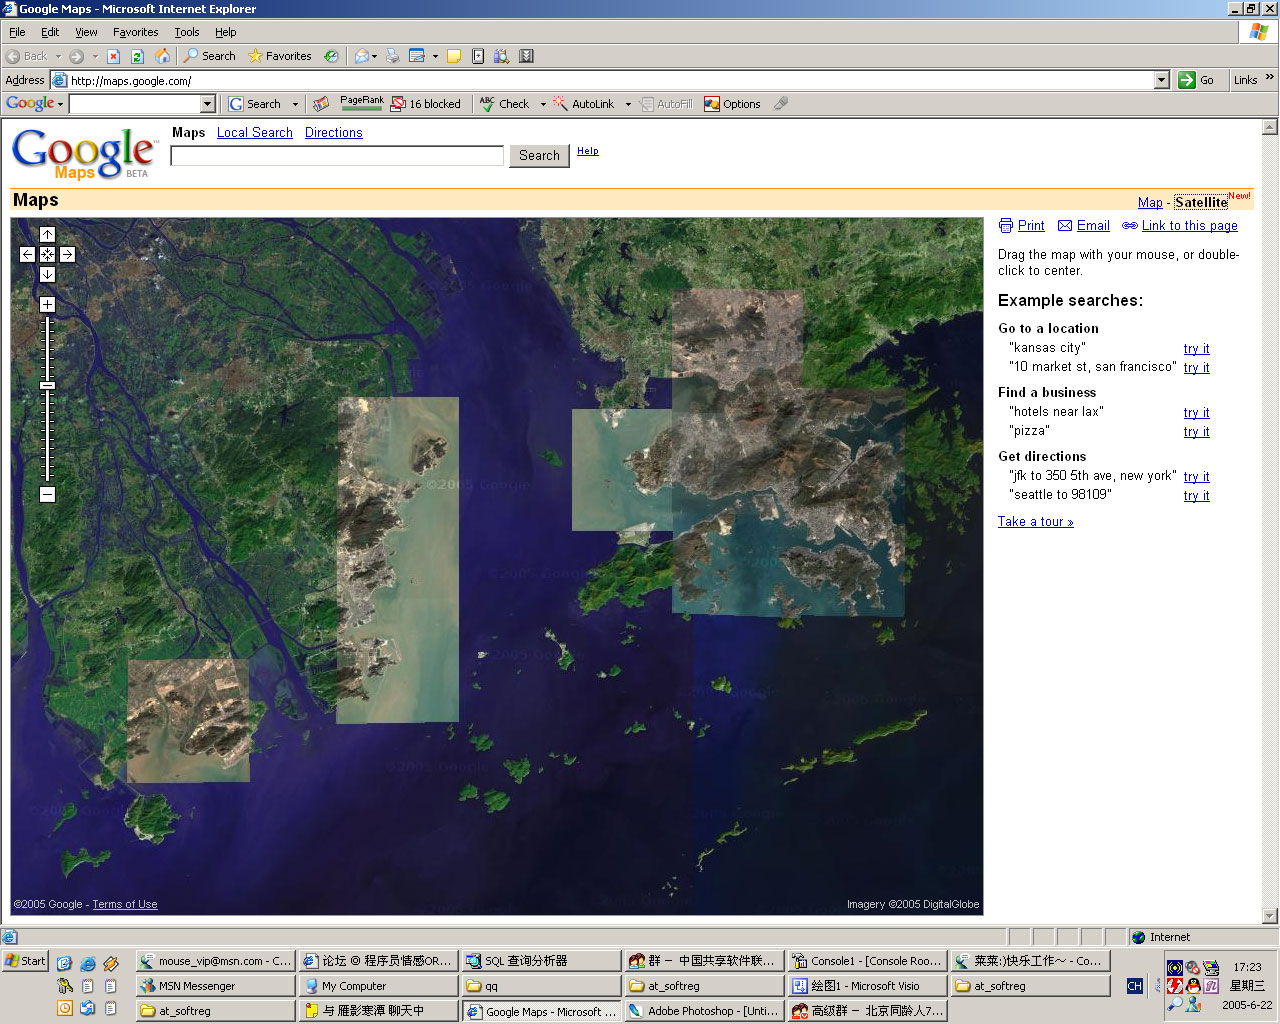Viewport: 1280px width, 1024px height.
Task: Click the page scrollbar down arrow
Action: point(1270,916)
